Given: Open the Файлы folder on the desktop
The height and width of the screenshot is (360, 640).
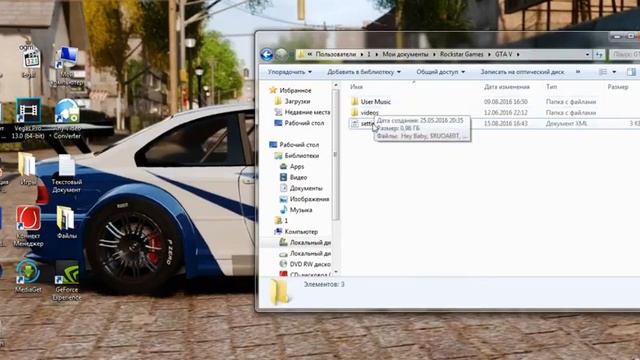Looking at the screenshot, I should pyautogui.click(x=66, y=222).
